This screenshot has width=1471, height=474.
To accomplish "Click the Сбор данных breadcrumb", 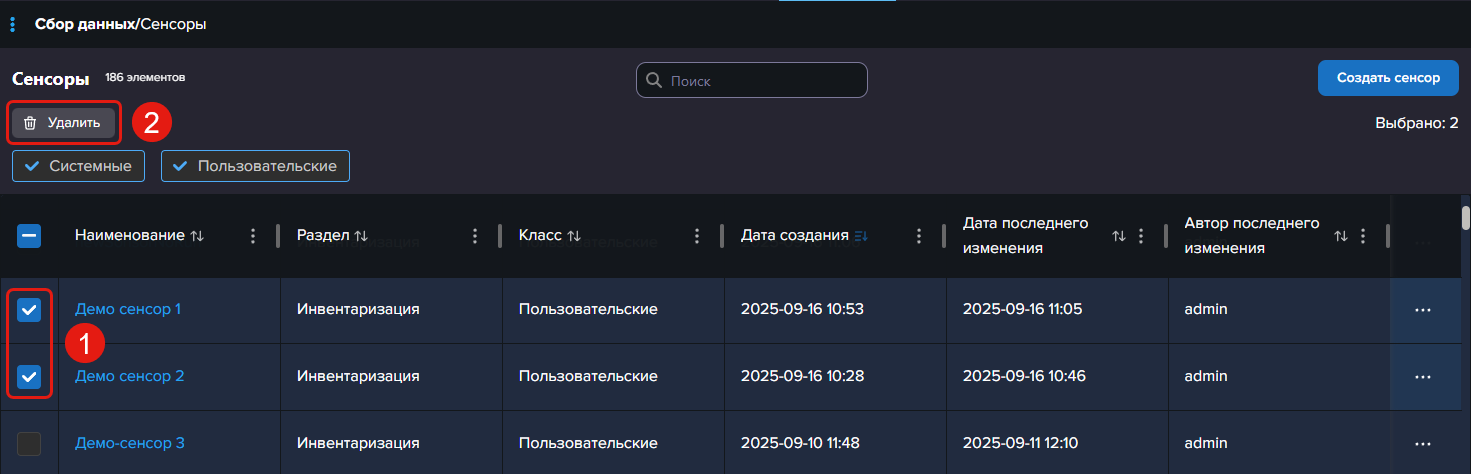I will [84, 24].
